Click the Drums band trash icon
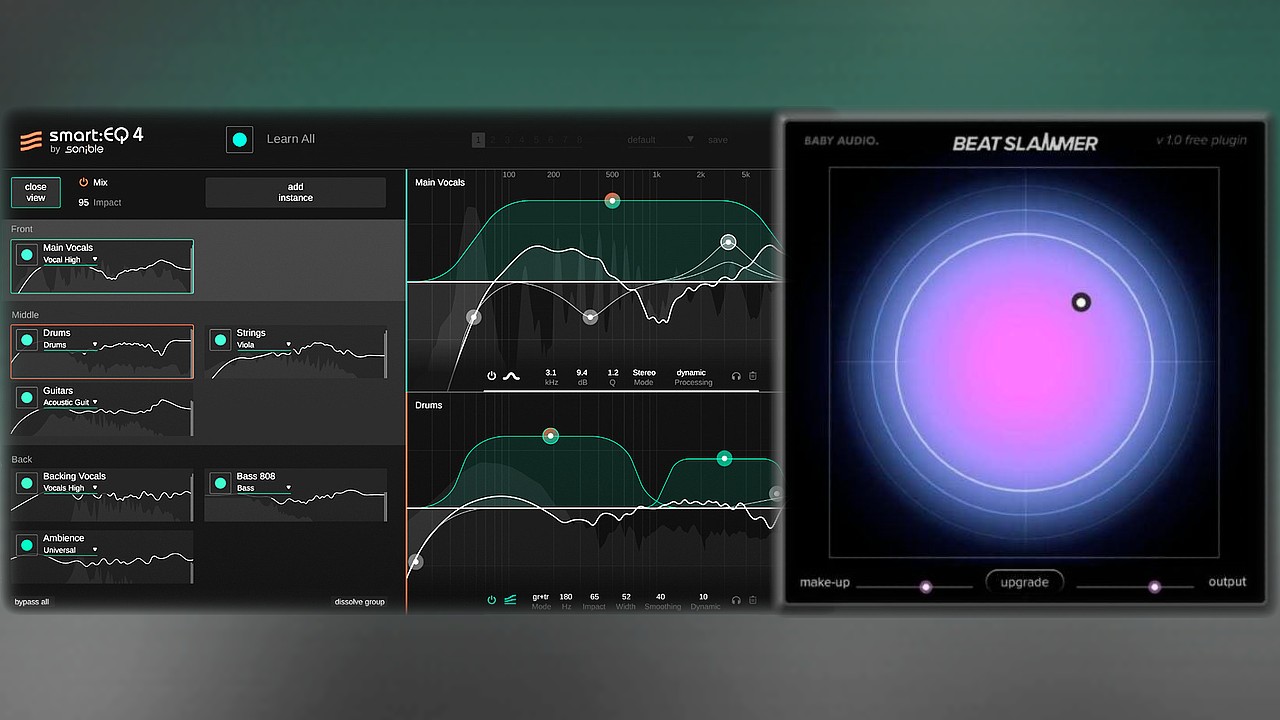Screen dimensions: 1280x720 tap(753, 600)
